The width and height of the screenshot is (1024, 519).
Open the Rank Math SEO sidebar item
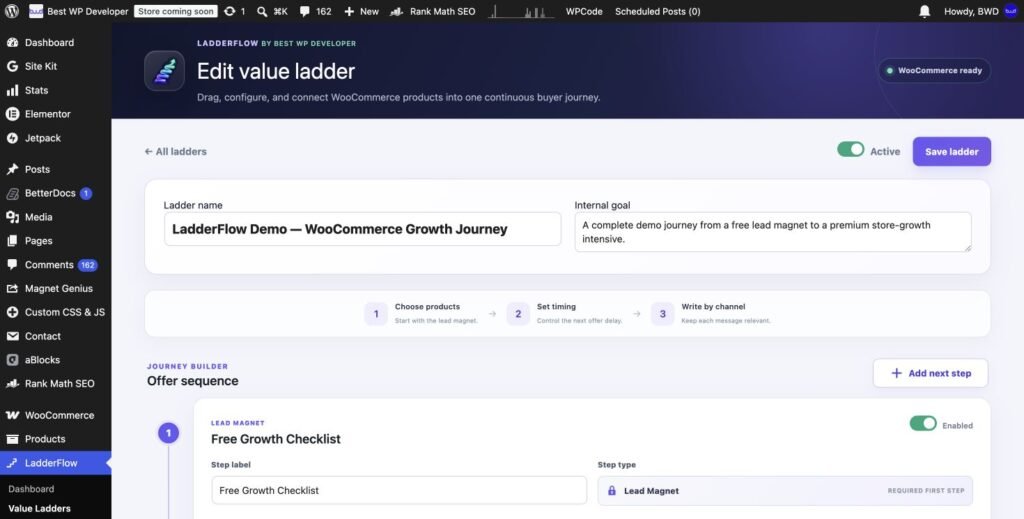pos(56,383)
